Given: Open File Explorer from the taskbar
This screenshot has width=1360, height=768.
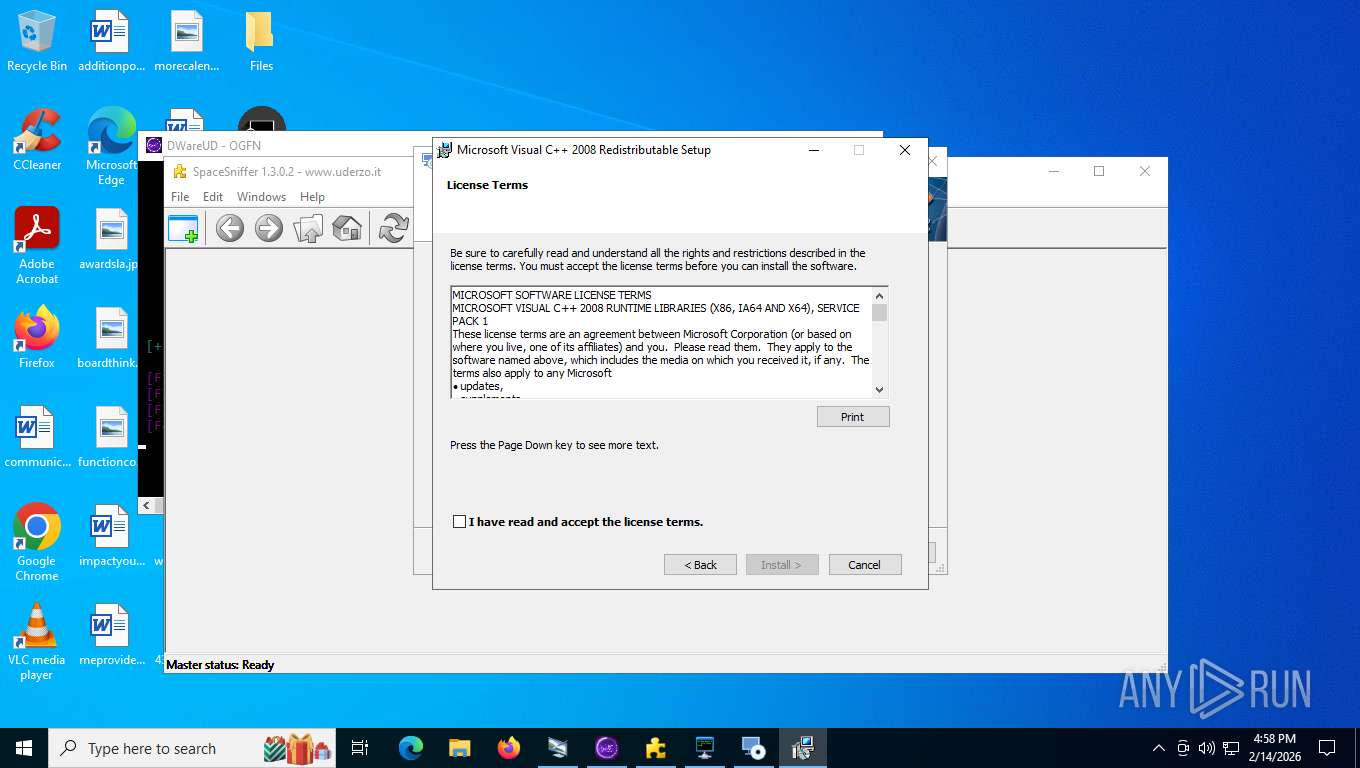Looking at the screenshot, I should pyautogui.click(x=459, y=748).
